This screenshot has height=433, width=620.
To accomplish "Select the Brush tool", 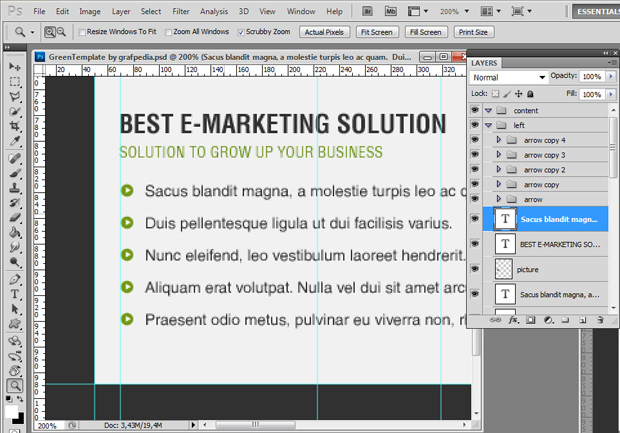I will (15, 173).
